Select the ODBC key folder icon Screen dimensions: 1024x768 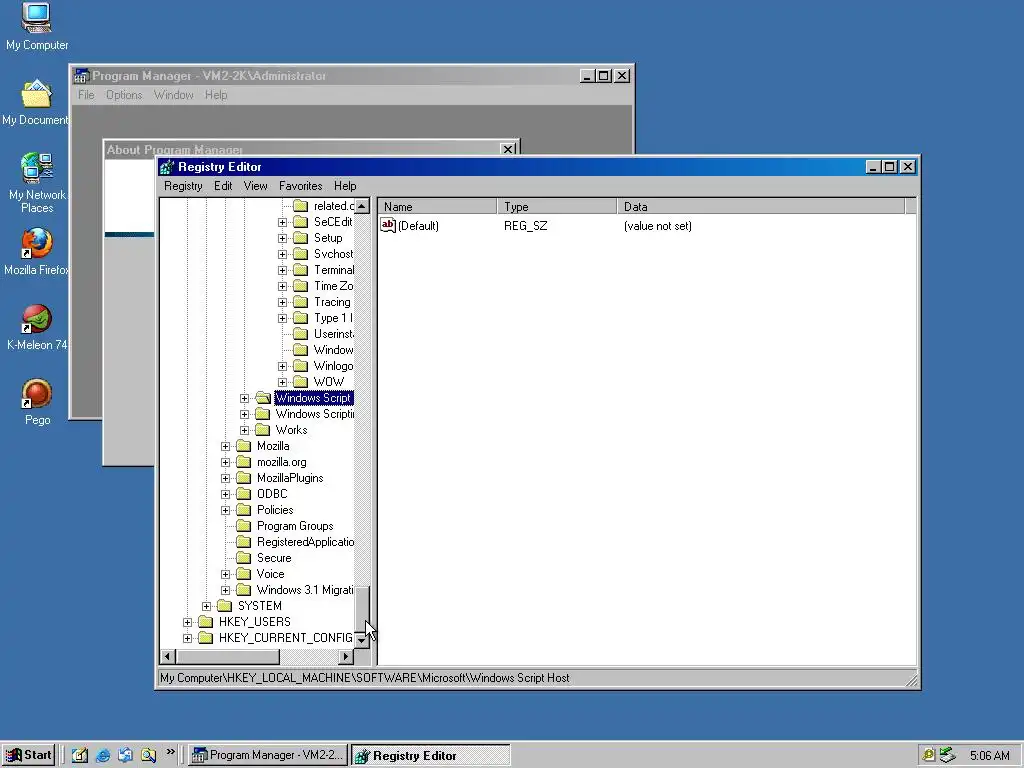click(x=244, y=494)
